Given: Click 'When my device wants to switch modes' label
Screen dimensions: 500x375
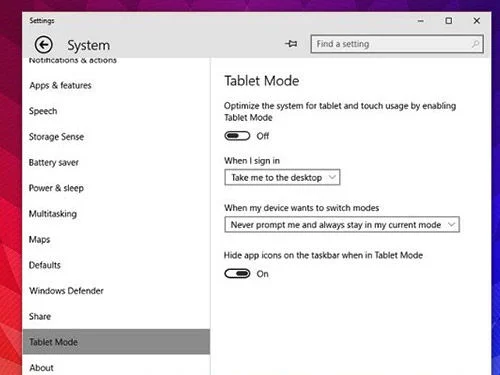Looking at the screenshot, I should [302, 208].
